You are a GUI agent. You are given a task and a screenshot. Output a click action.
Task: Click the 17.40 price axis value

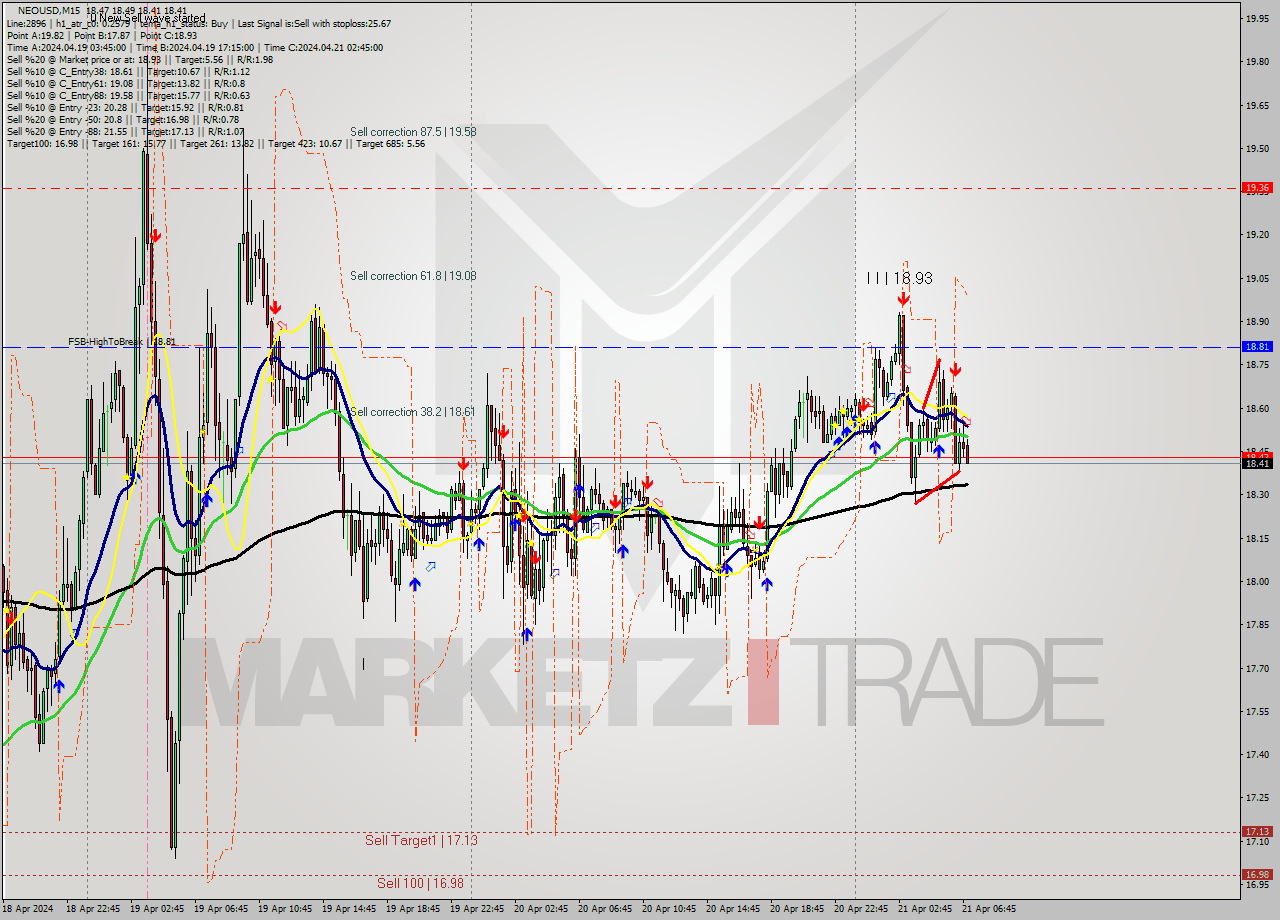[x=1256, y=754]
